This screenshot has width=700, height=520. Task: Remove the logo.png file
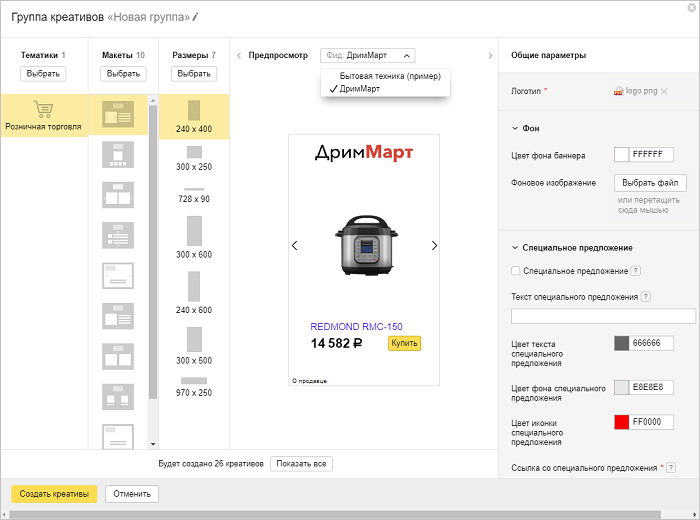pyautogui.click(x=664, y=92)
